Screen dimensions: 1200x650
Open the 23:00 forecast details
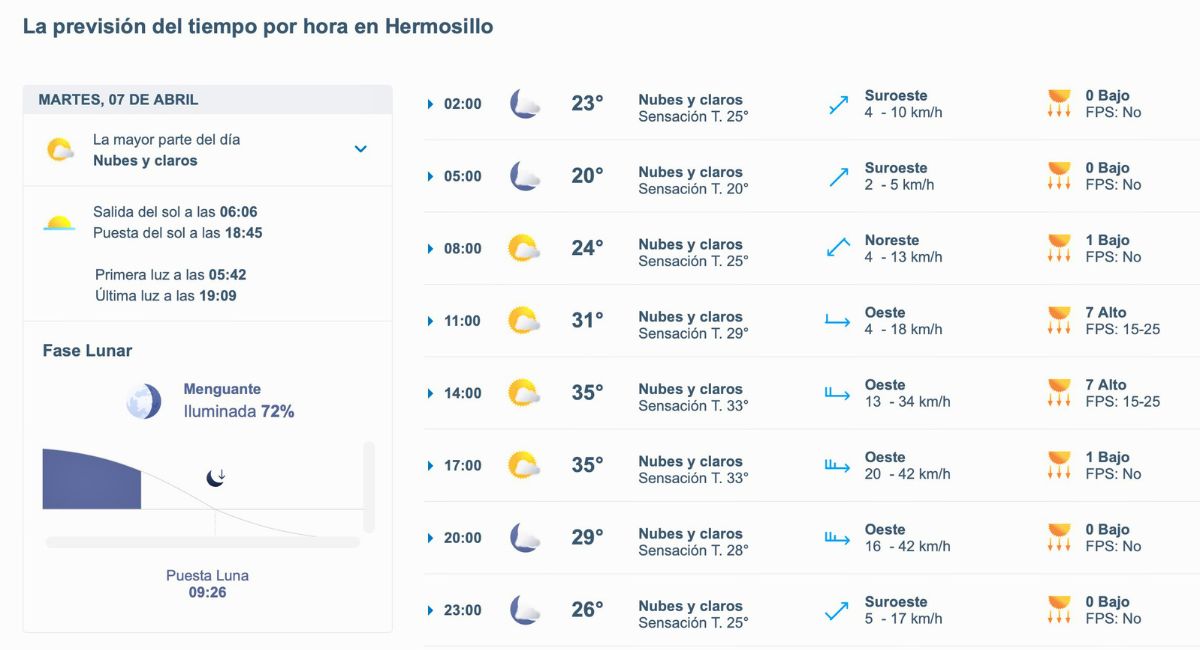point(430,610)
